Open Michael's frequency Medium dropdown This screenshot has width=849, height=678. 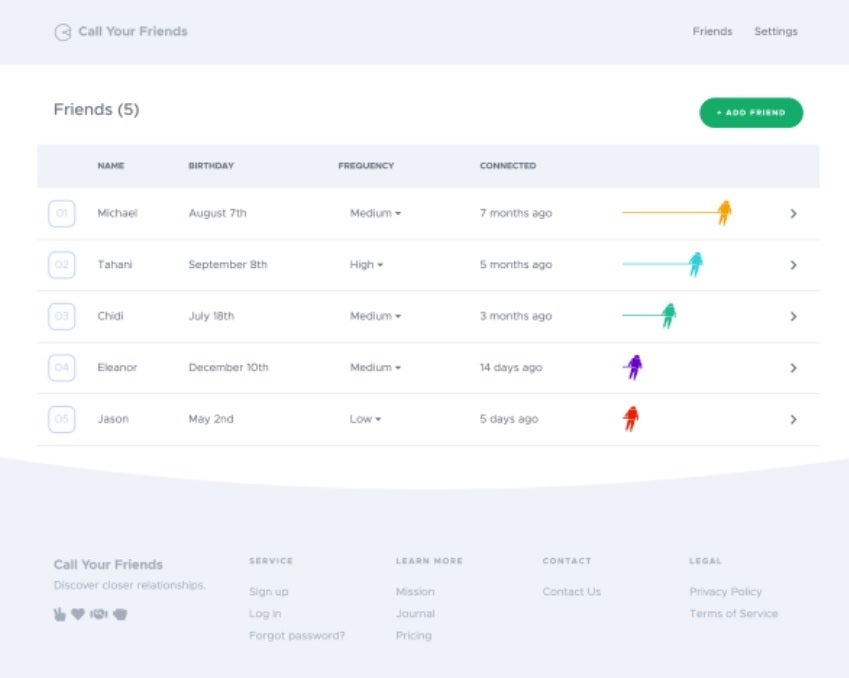[x=375, y=213]
